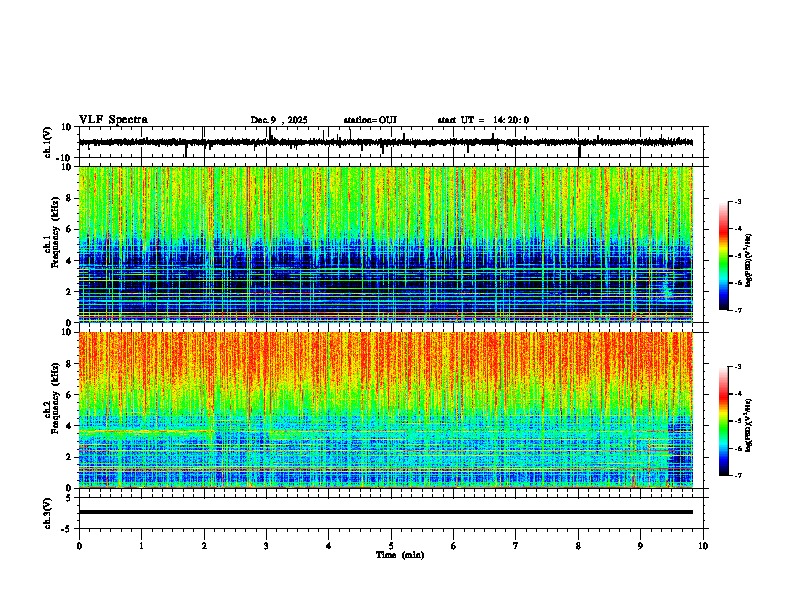792x612 pixels.
Task: Click the "station=OUI" header label
Action: click(370, 120)
